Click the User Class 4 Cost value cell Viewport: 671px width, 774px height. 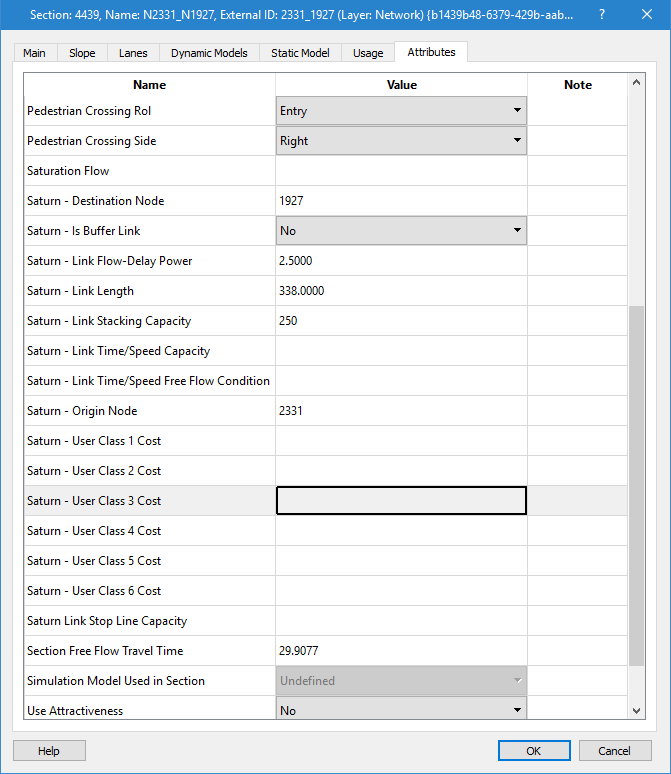click(401, 531)
